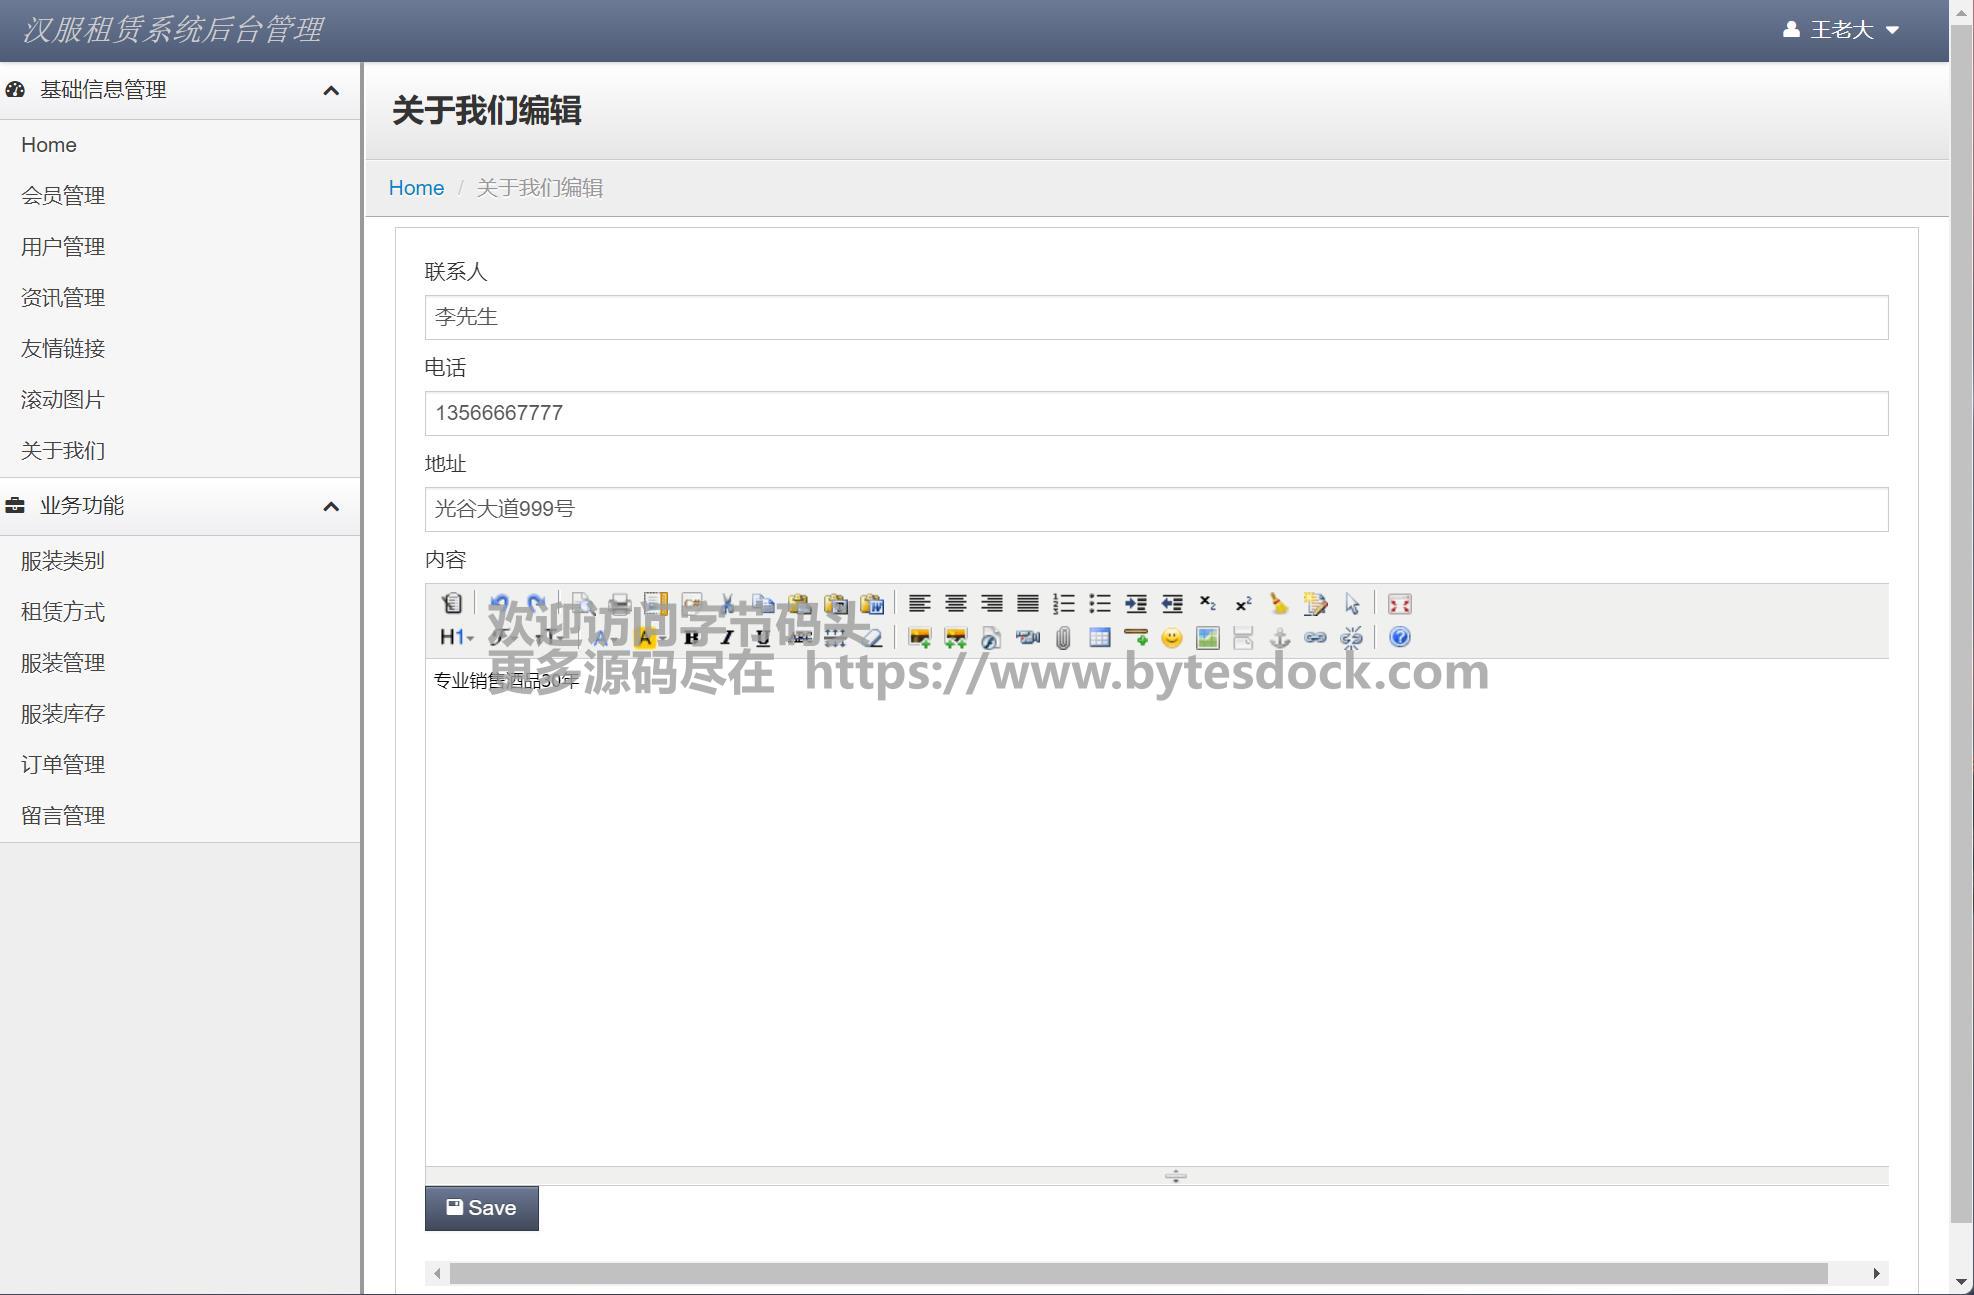Click the insert hyperlink icon
Image resolution: width=1974 pixels, height=1295 pixels.
point(1315,638)
